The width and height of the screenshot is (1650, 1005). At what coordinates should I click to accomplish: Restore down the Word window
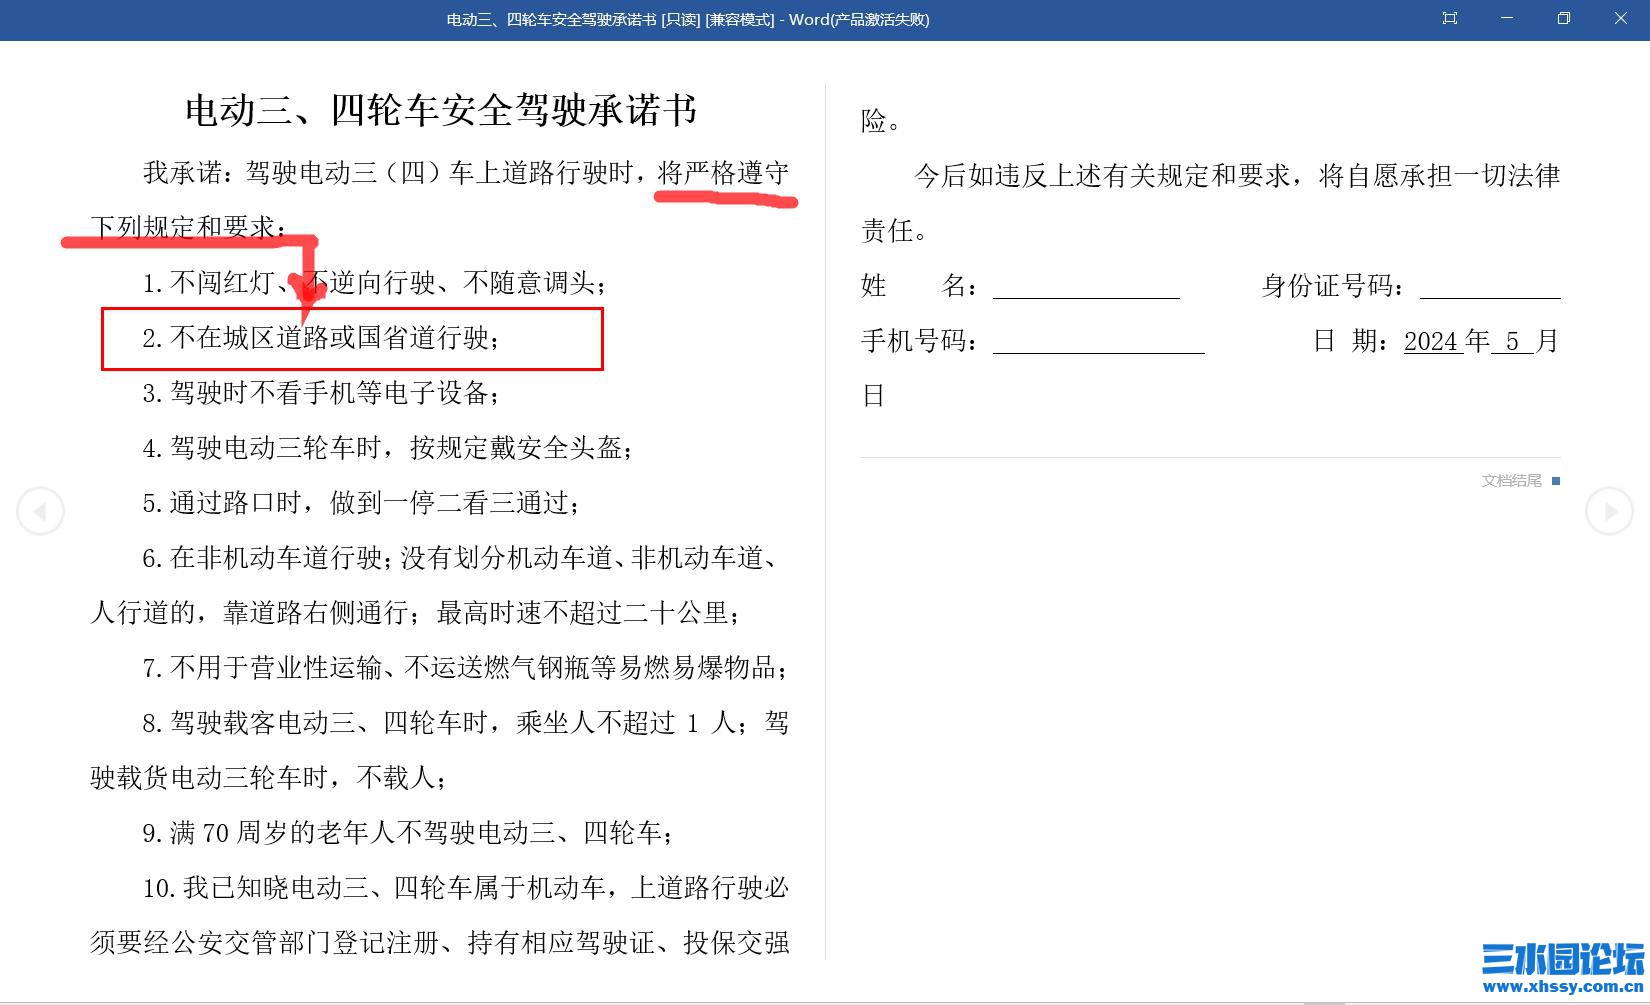coord(1564,18)
